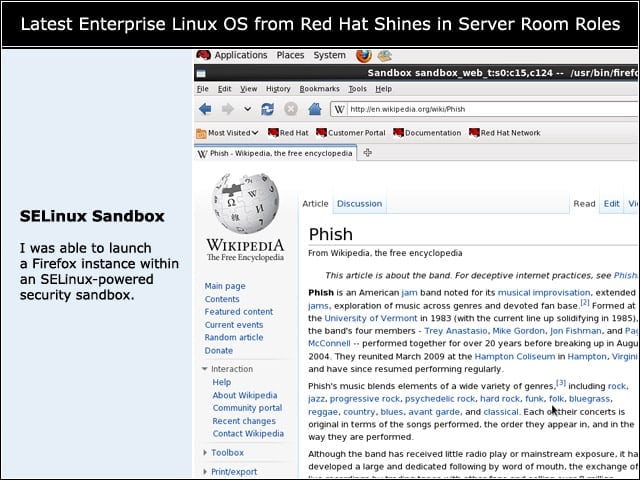This screenshot has width=640, height=480.
Task: Click the sandbox window menu icon in titlebar
Action: [x=201, y=73]
